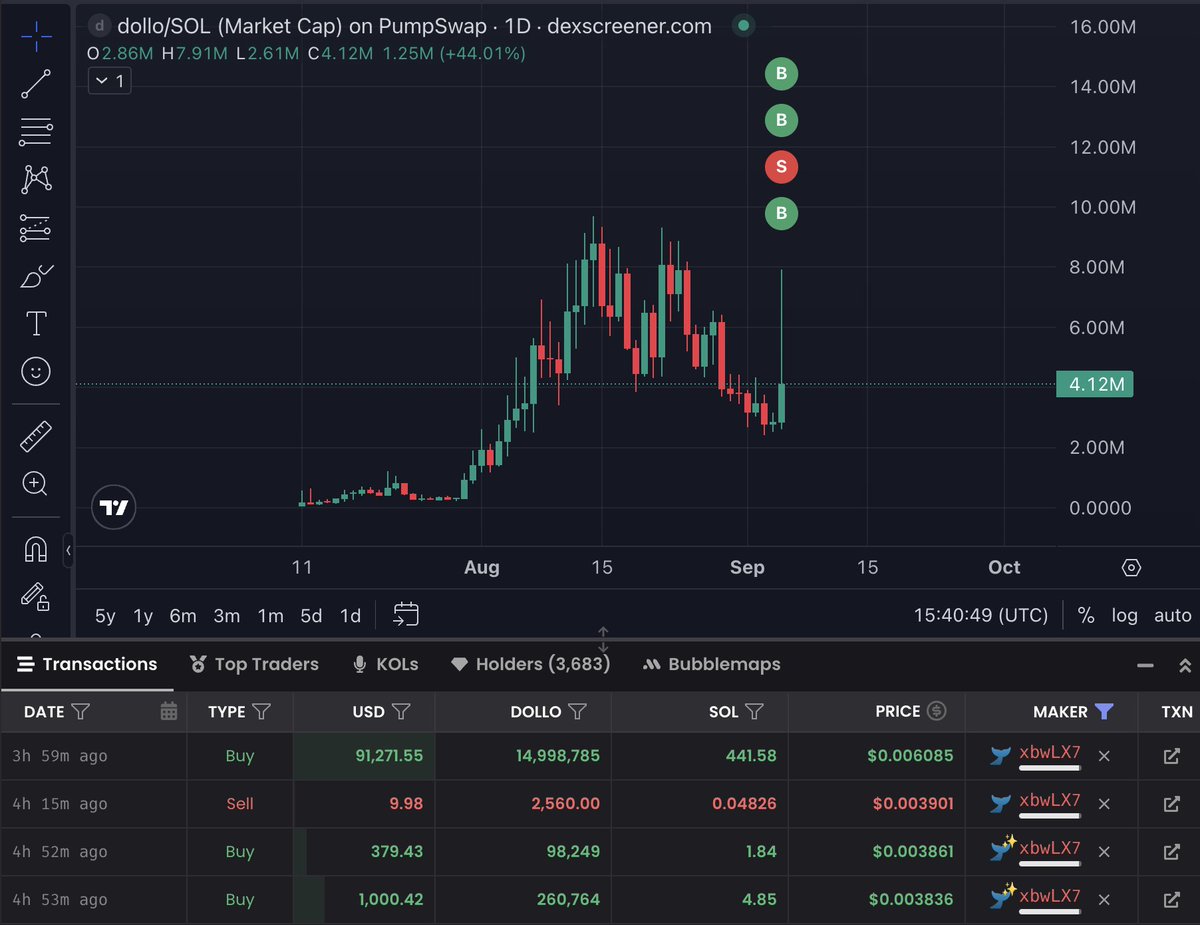Open the SOL column filter
Screen dimensions: 1200x925
point(755,712)
